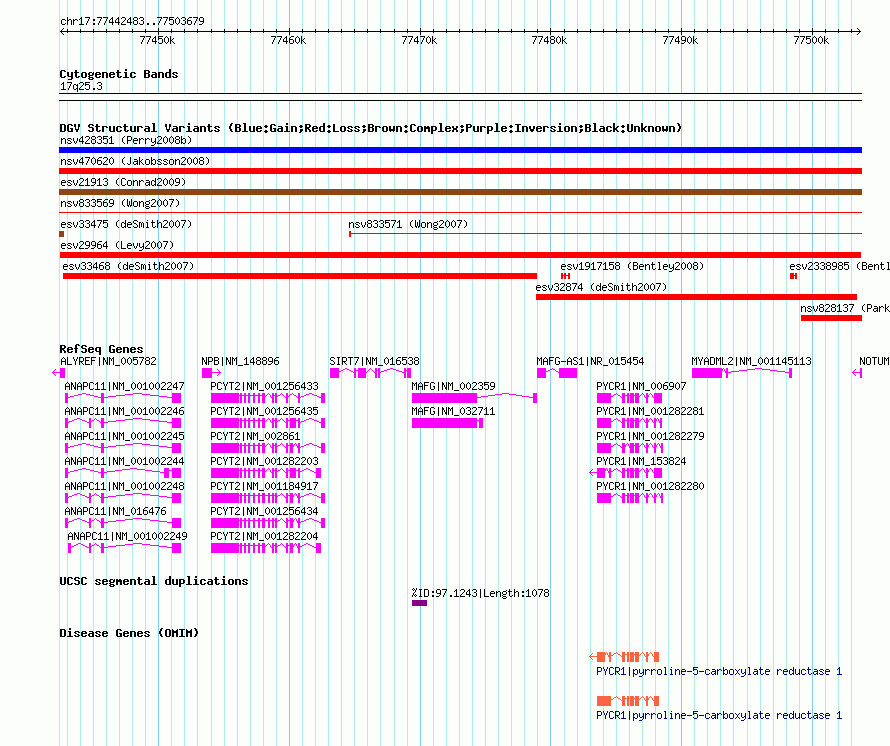Screen dimensions: 890x746
Task: Open the esv2338985 variant label
Action: pos(839,266)
